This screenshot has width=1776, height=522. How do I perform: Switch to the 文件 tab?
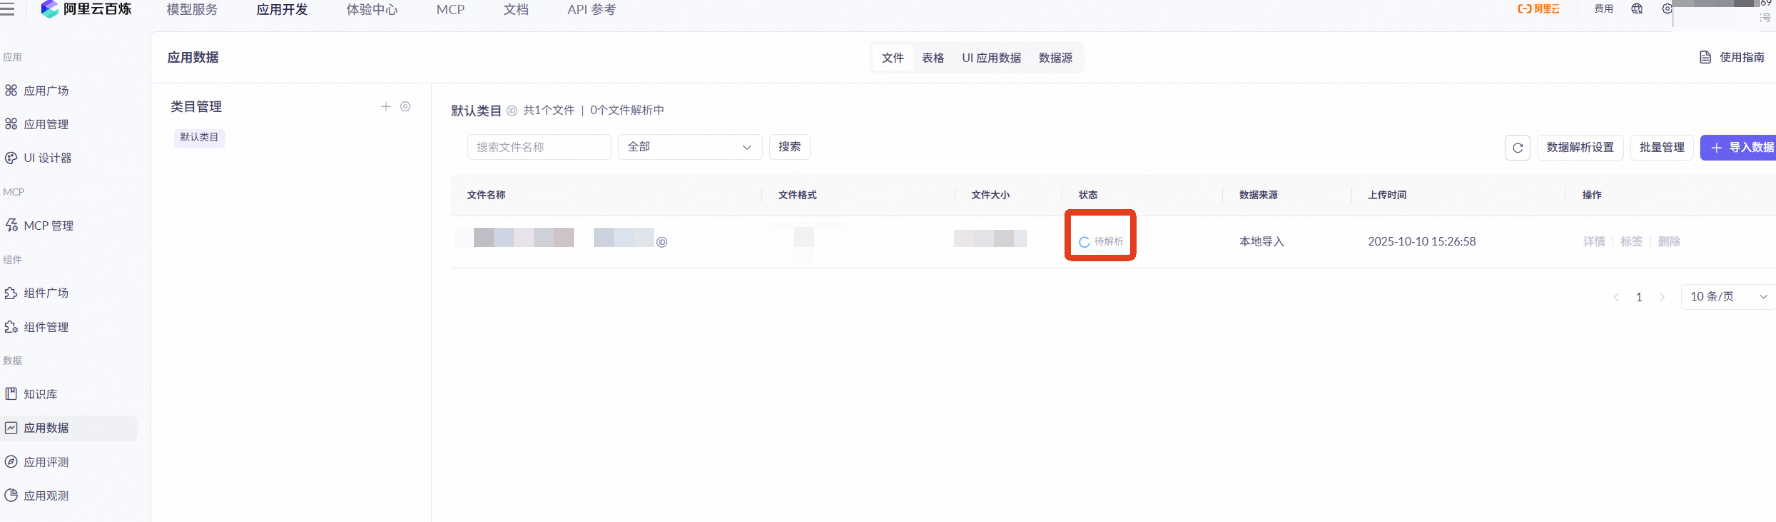(893, 58)
